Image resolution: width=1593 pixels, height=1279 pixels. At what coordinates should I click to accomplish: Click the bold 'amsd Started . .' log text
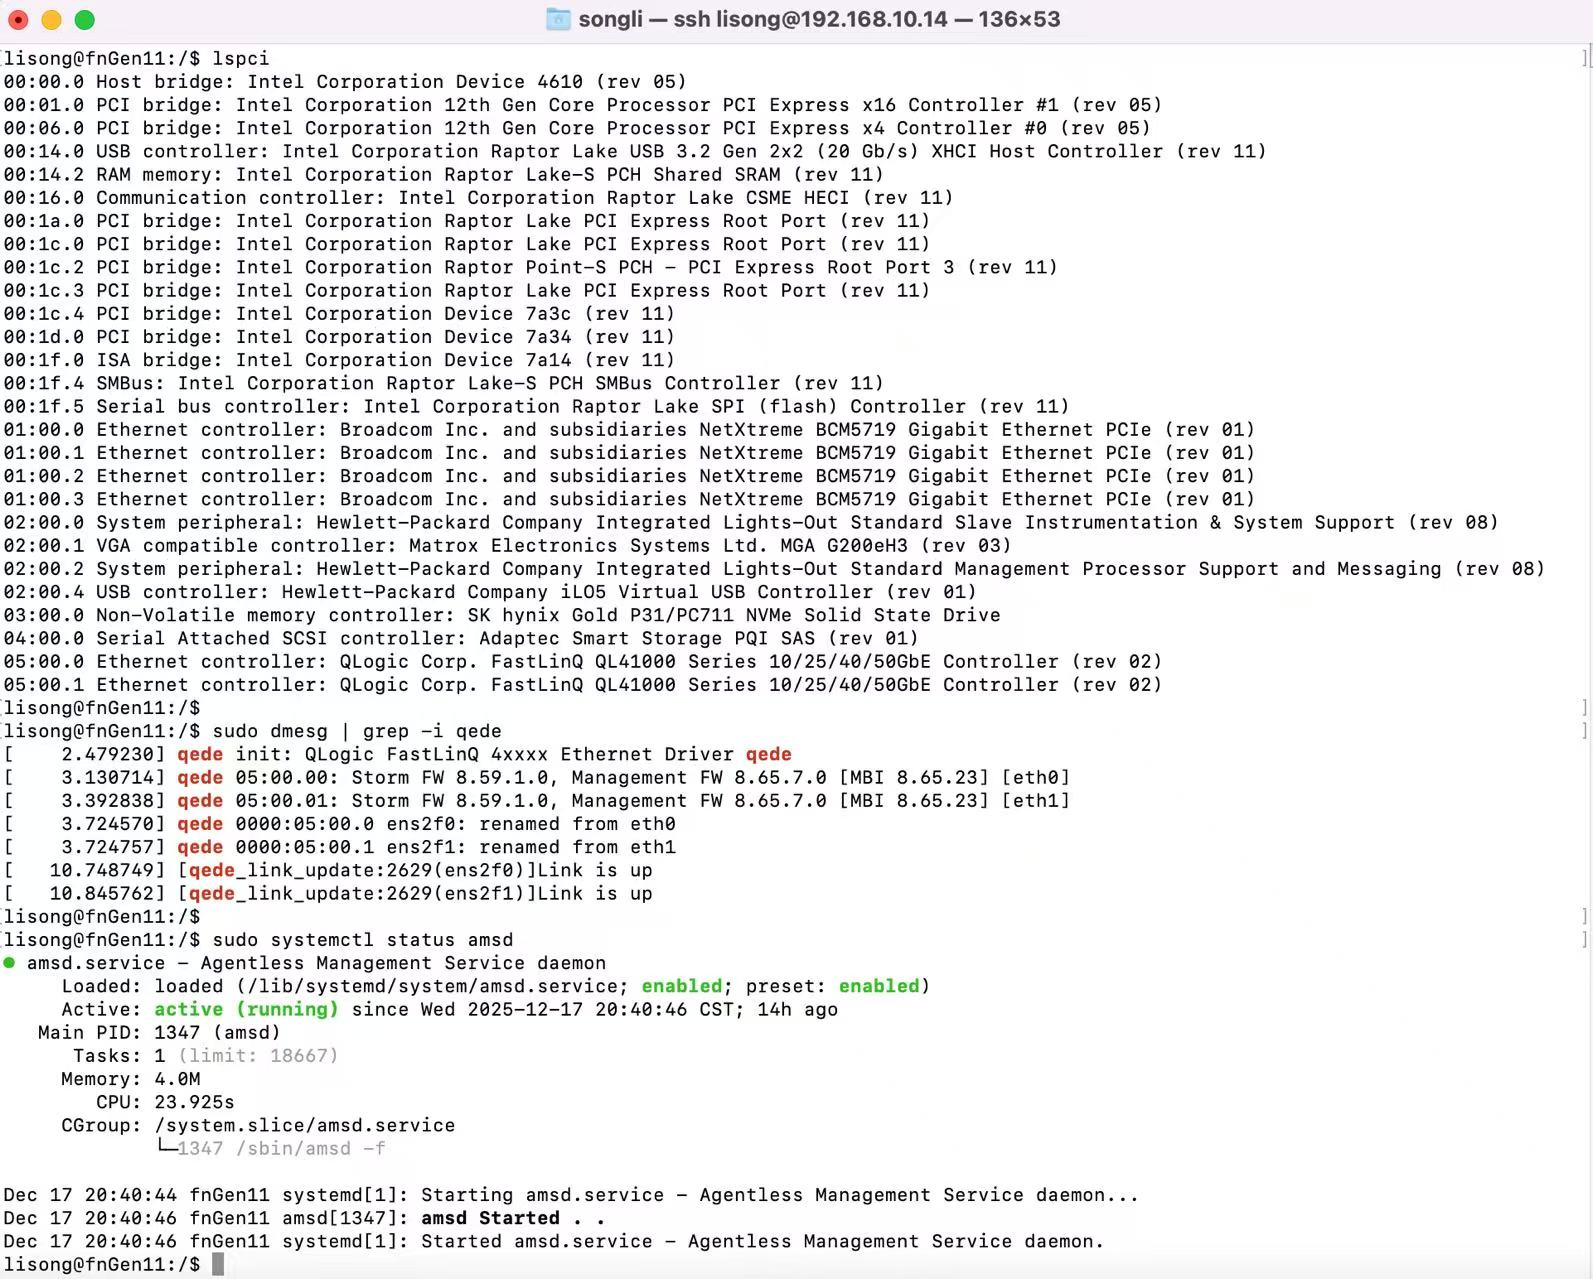[513, 1218]
